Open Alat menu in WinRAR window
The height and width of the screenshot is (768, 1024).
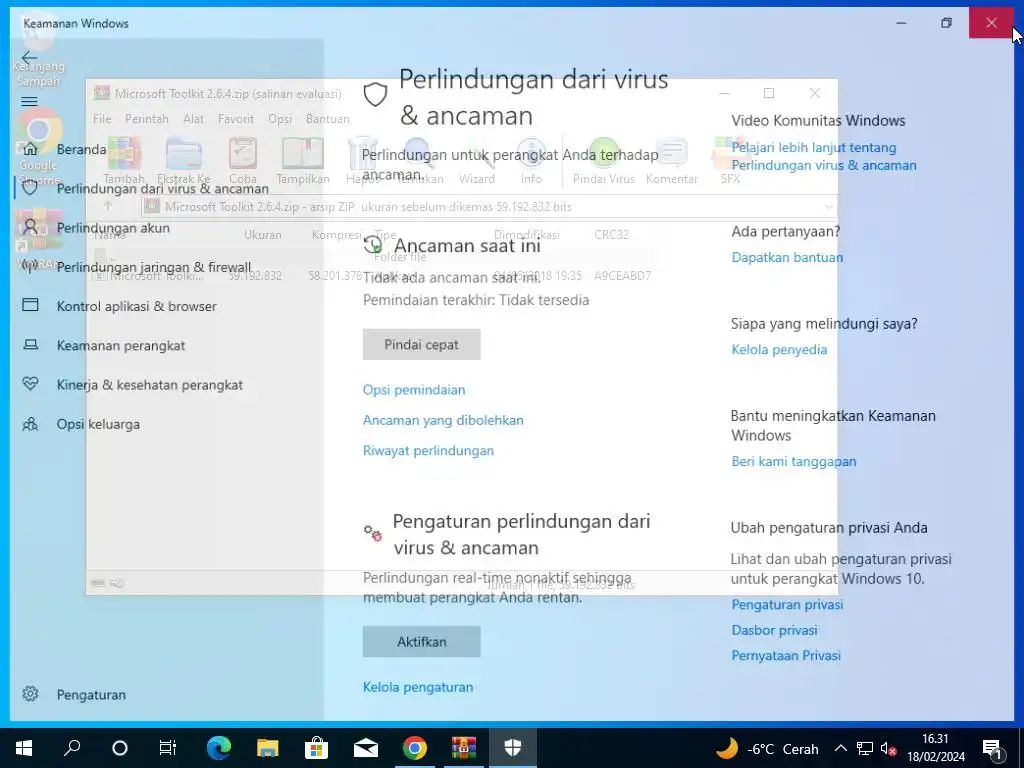point(193,119)
